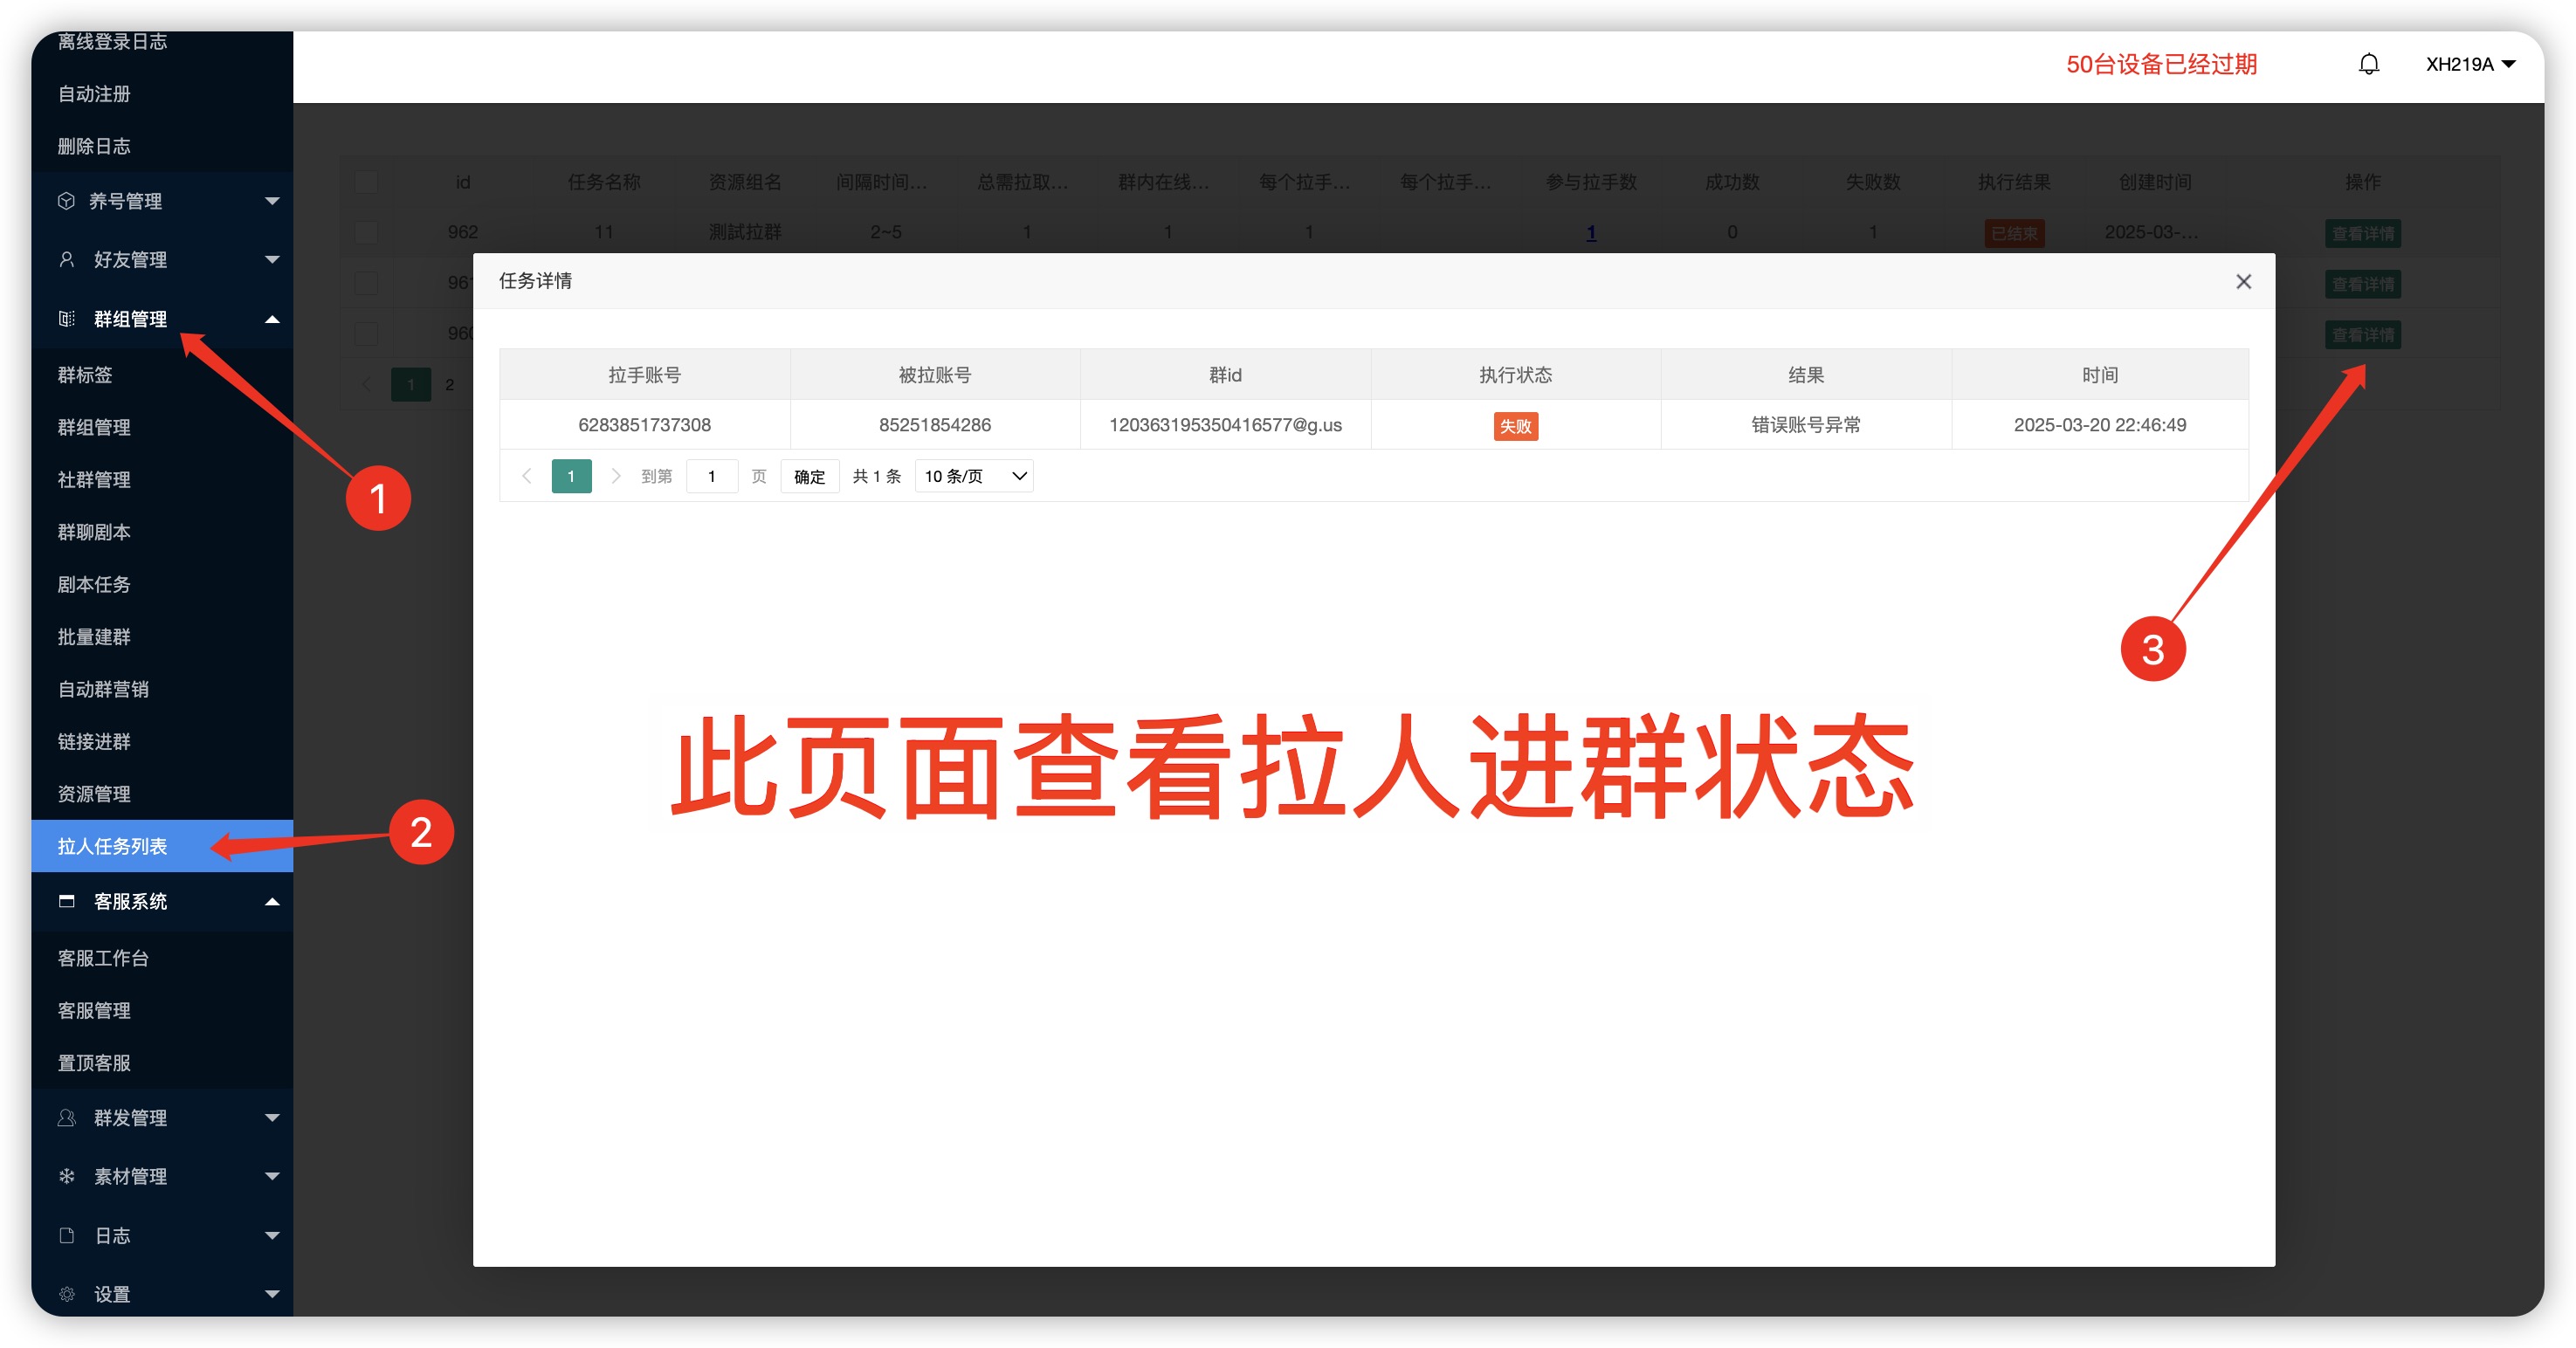Click the 客服系统 window icon

[x=66, y=901]
